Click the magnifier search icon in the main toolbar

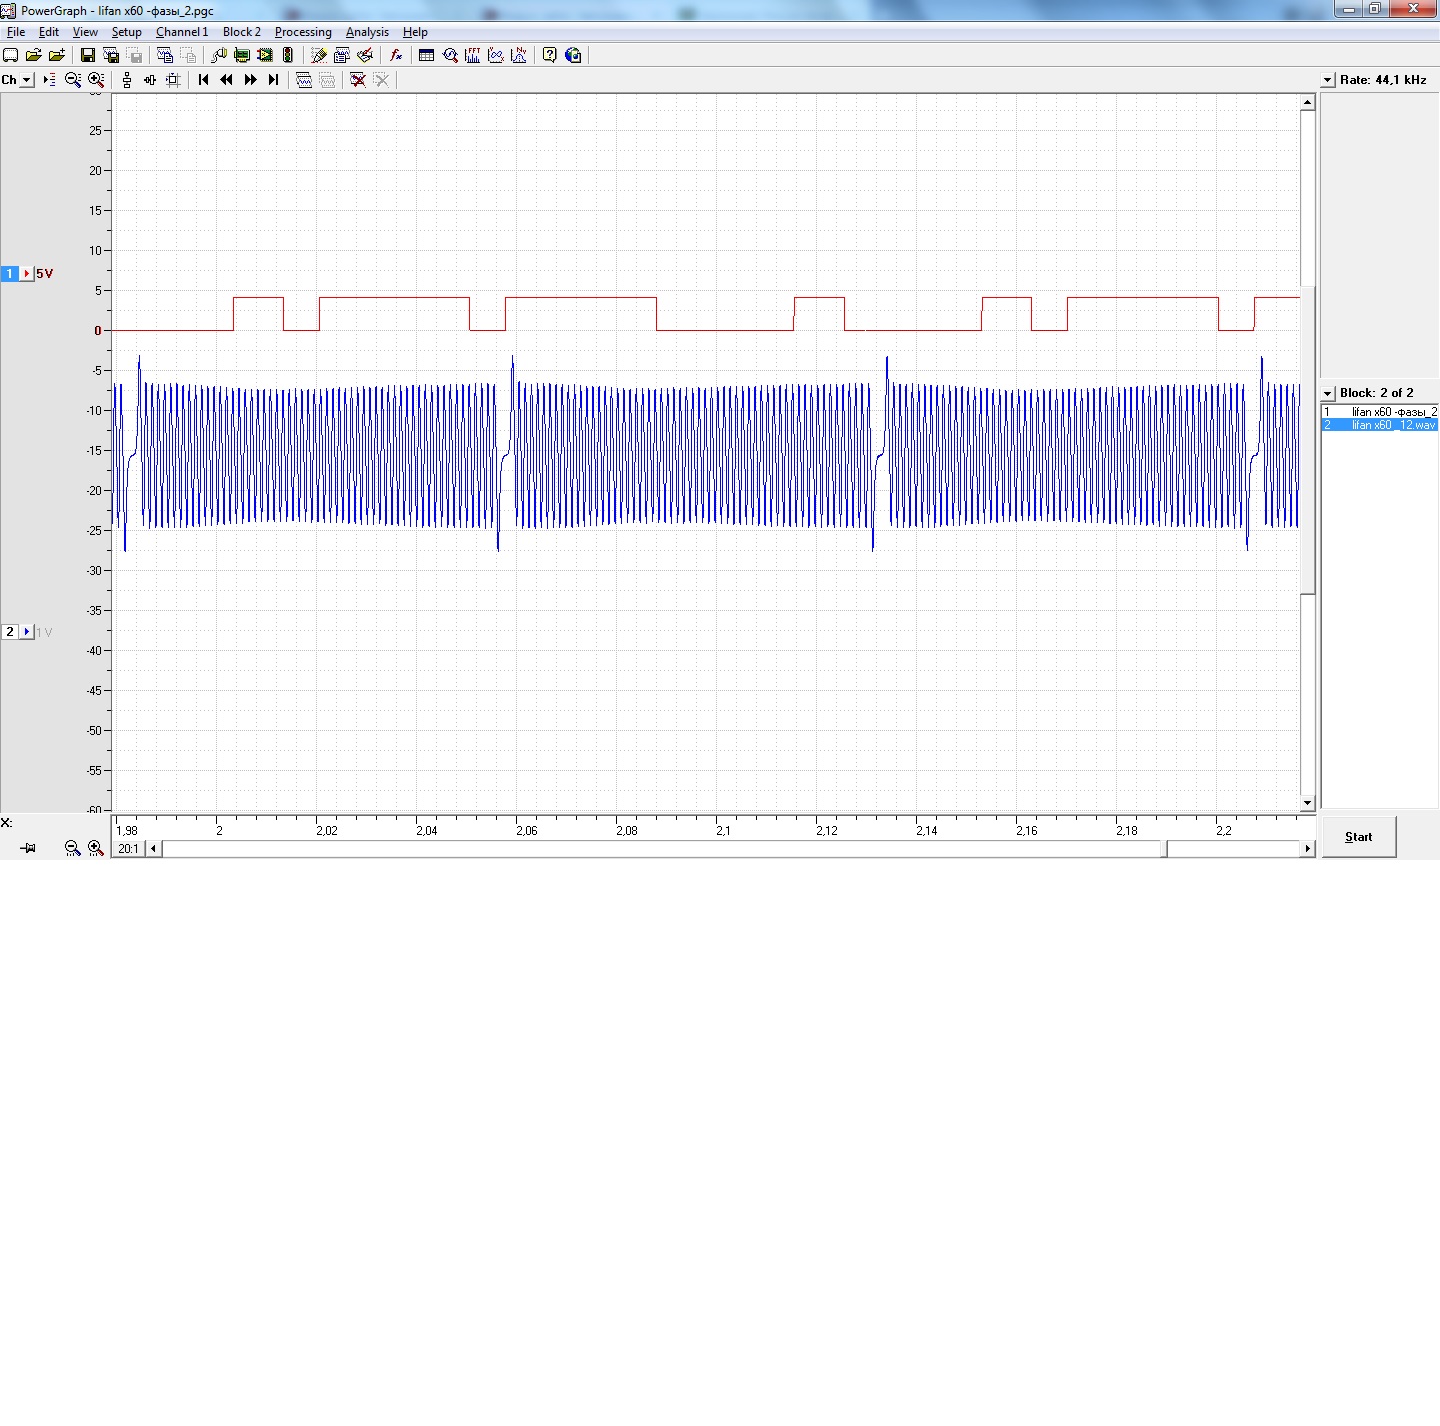(x=450, y=56)
